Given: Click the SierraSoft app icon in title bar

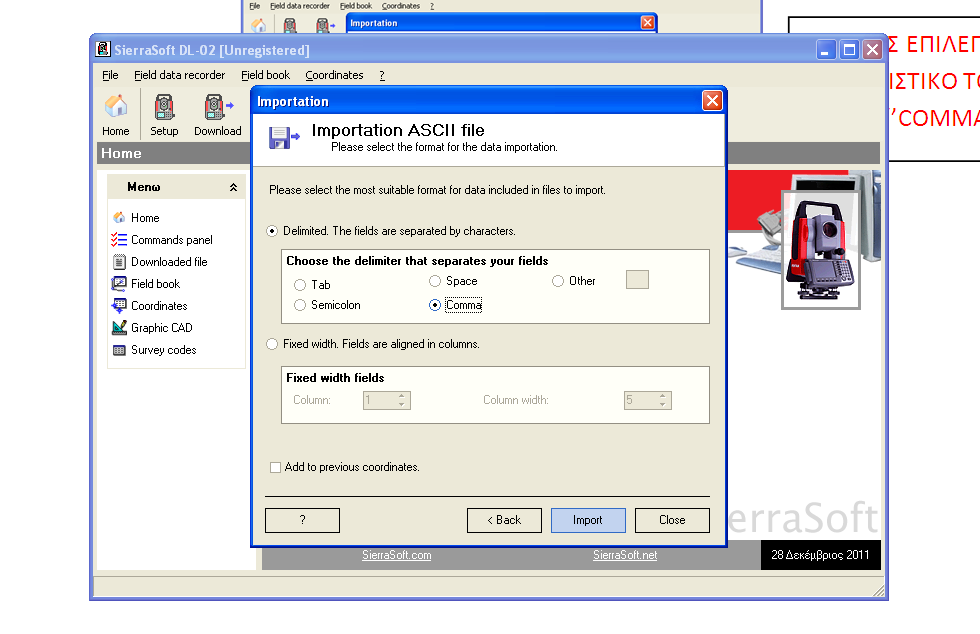Looking at the screenshot, I should [103, 49].
